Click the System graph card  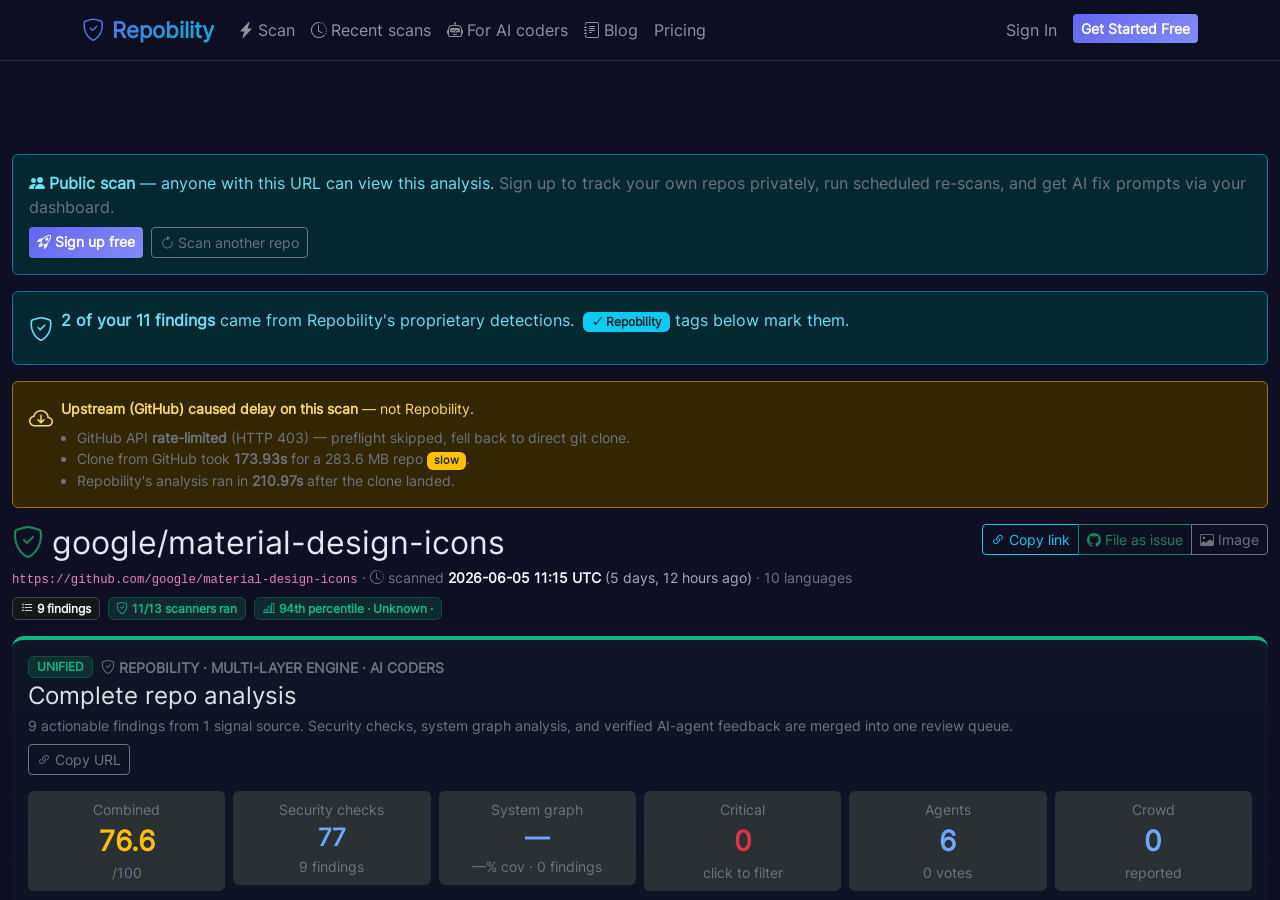tap(537, 838)
